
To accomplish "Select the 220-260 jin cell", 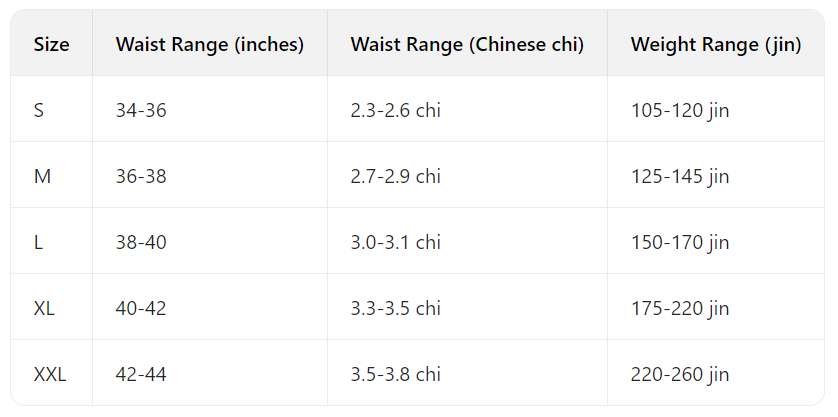I will (680, 374).
